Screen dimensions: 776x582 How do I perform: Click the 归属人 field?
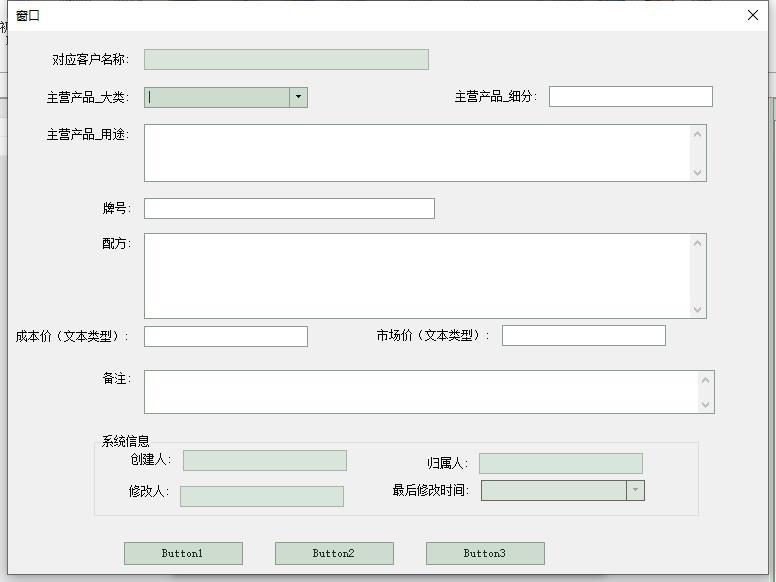(x=561, y=463)
